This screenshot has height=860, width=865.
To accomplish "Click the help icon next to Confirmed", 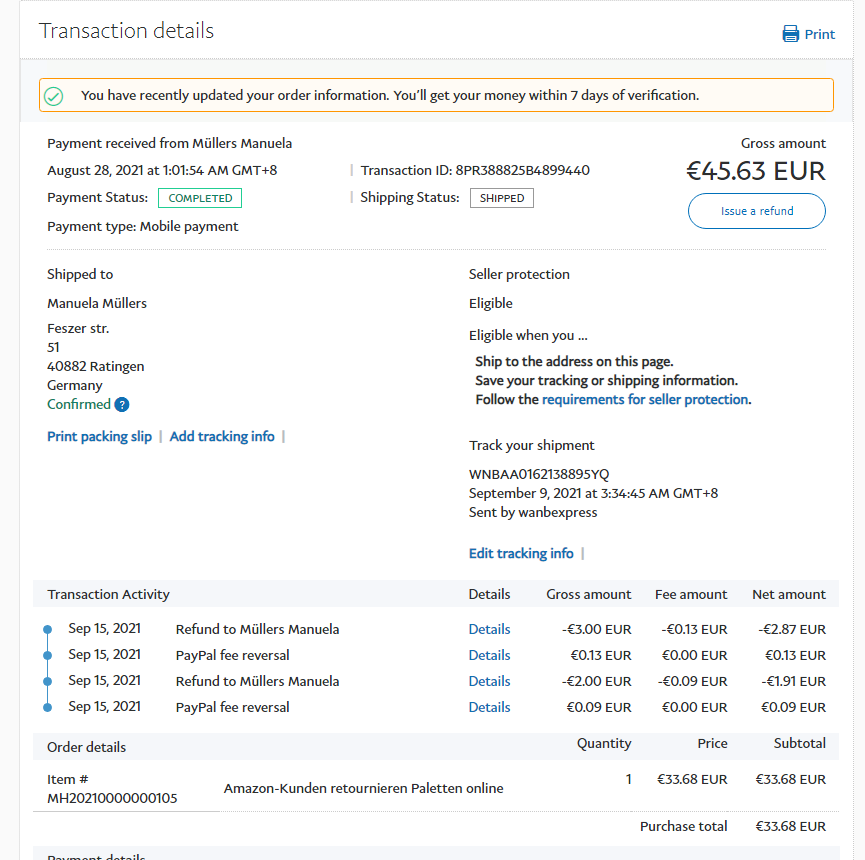I will coord(122,405).
